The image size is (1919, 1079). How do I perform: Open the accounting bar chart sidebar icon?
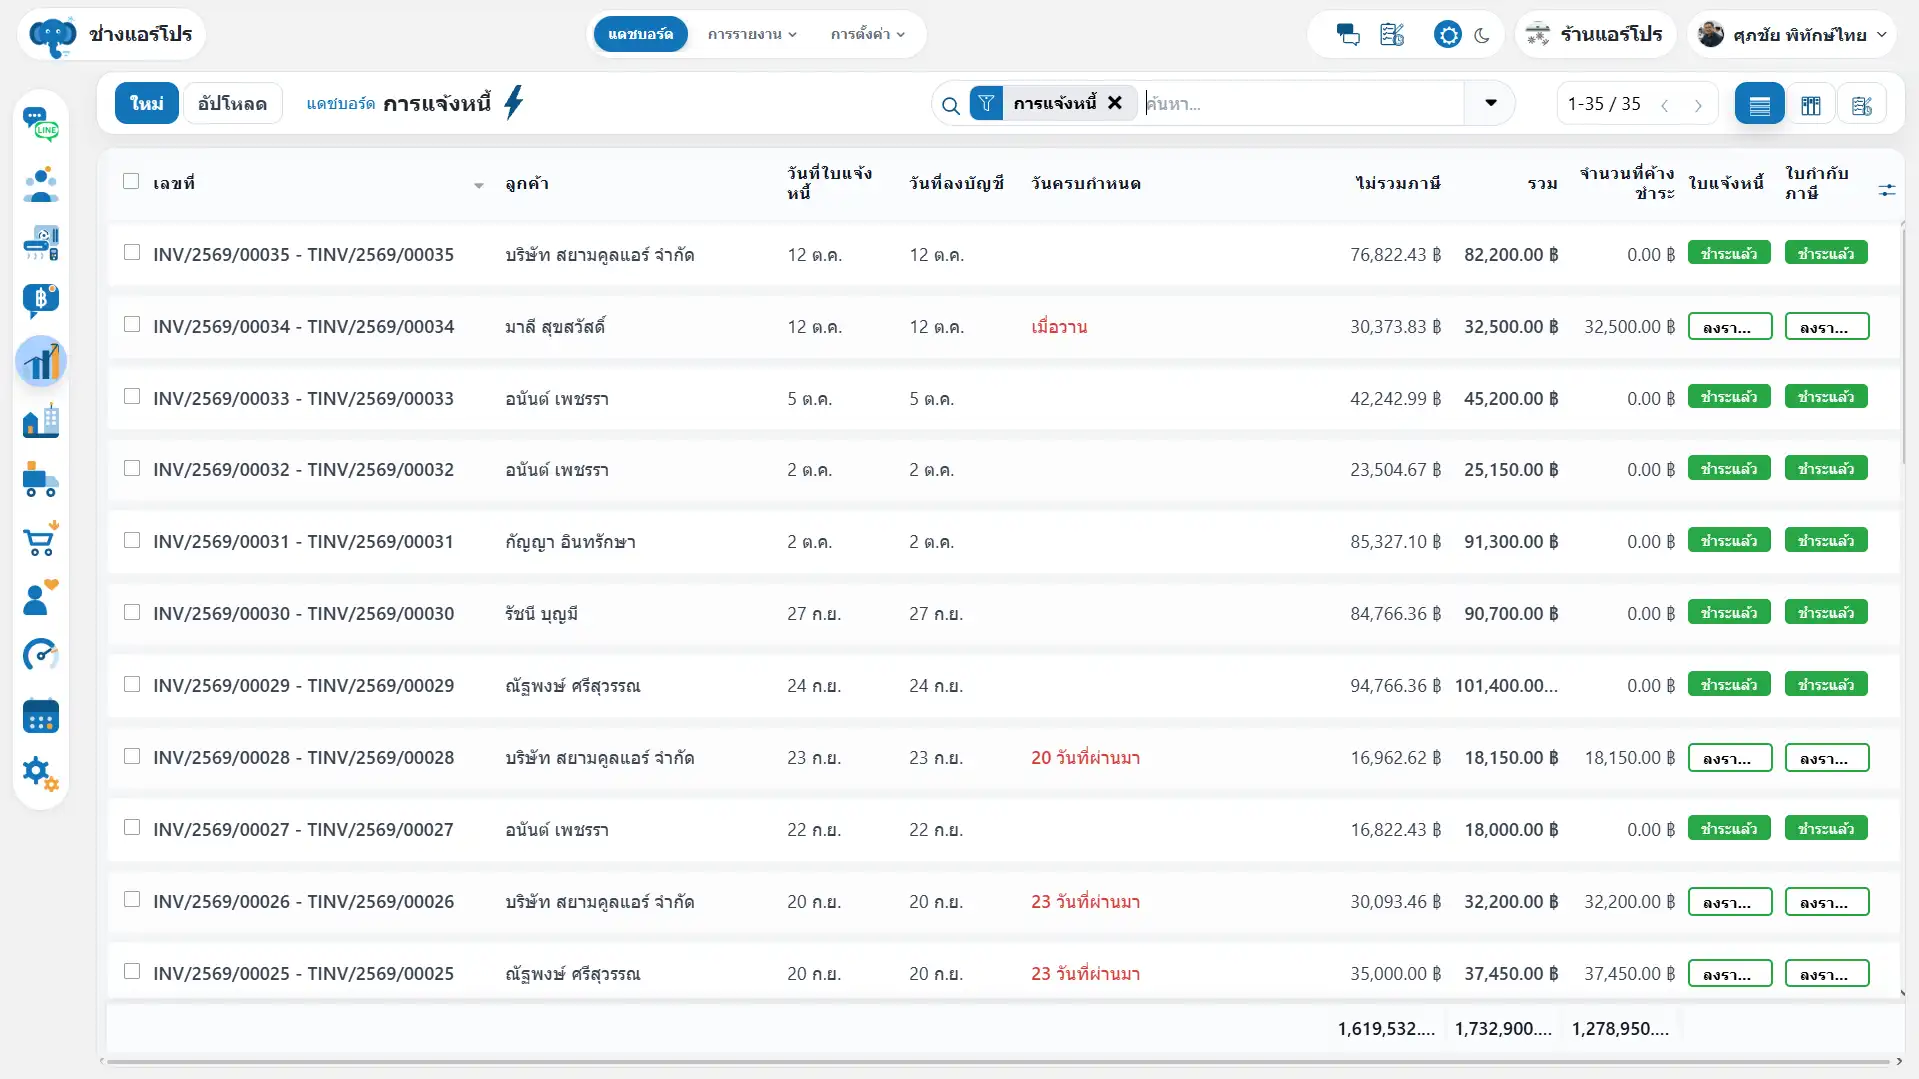point(41,361)
